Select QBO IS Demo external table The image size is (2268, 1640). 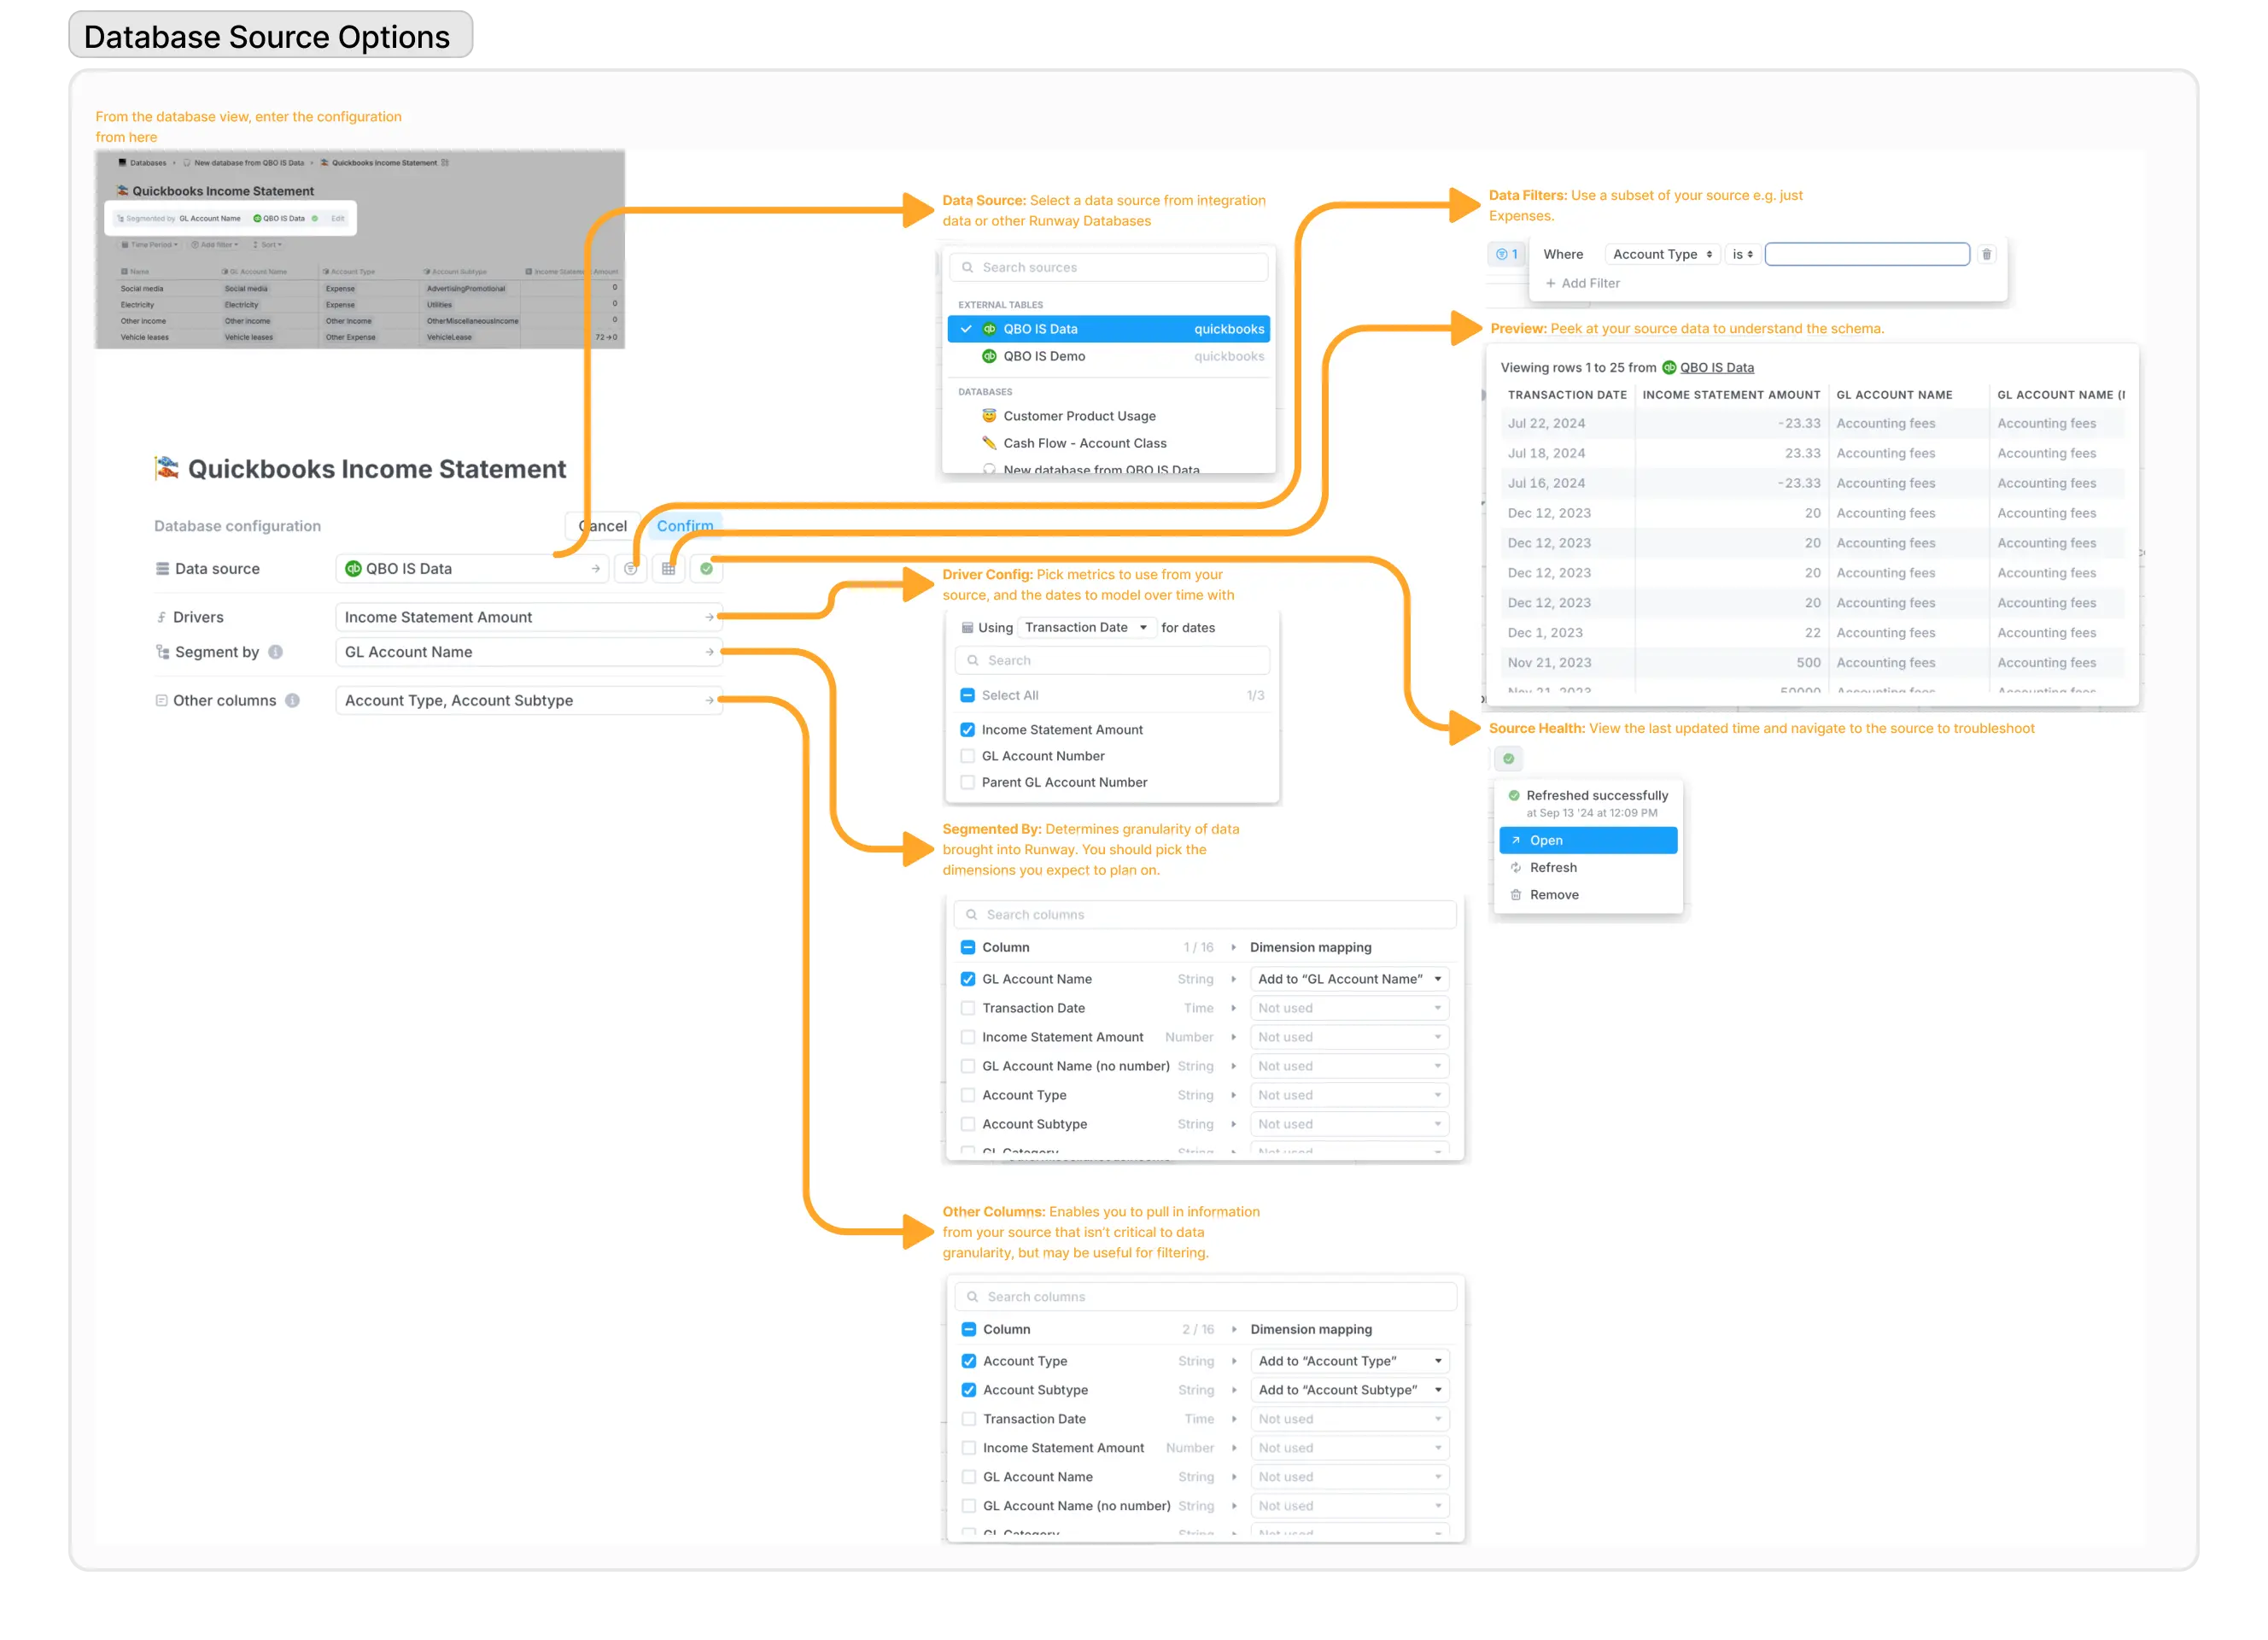[1108, 357]
